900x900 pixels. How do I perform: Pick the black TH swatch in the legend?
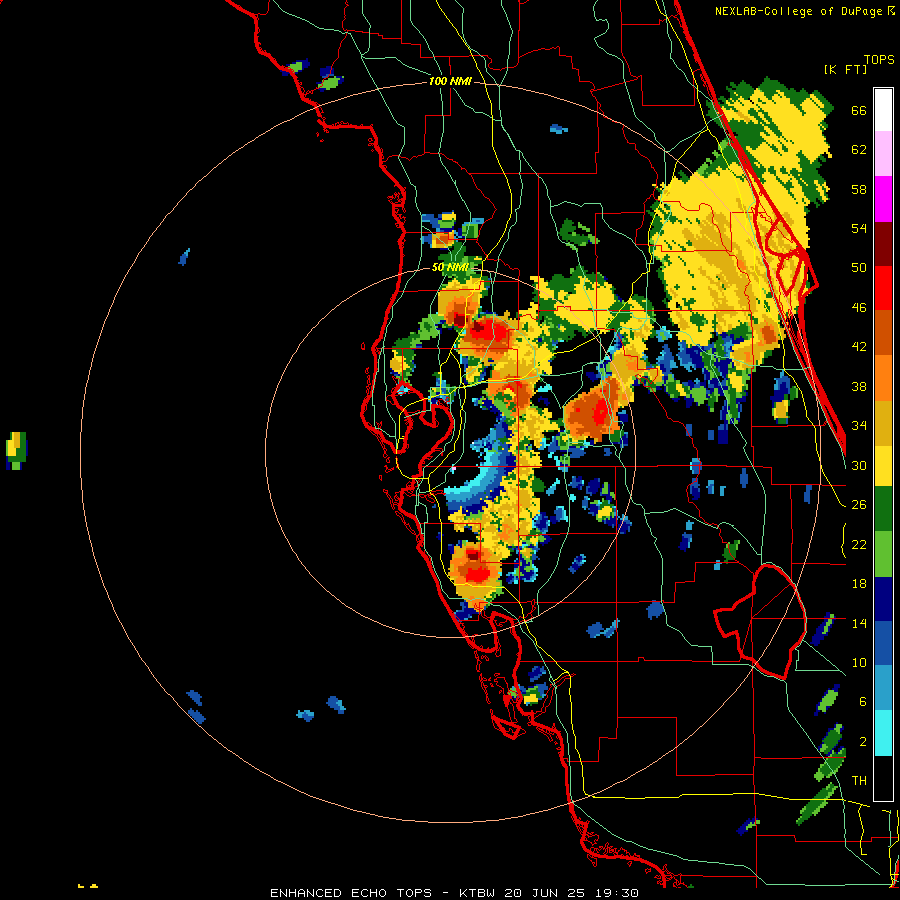coord(883,778)
